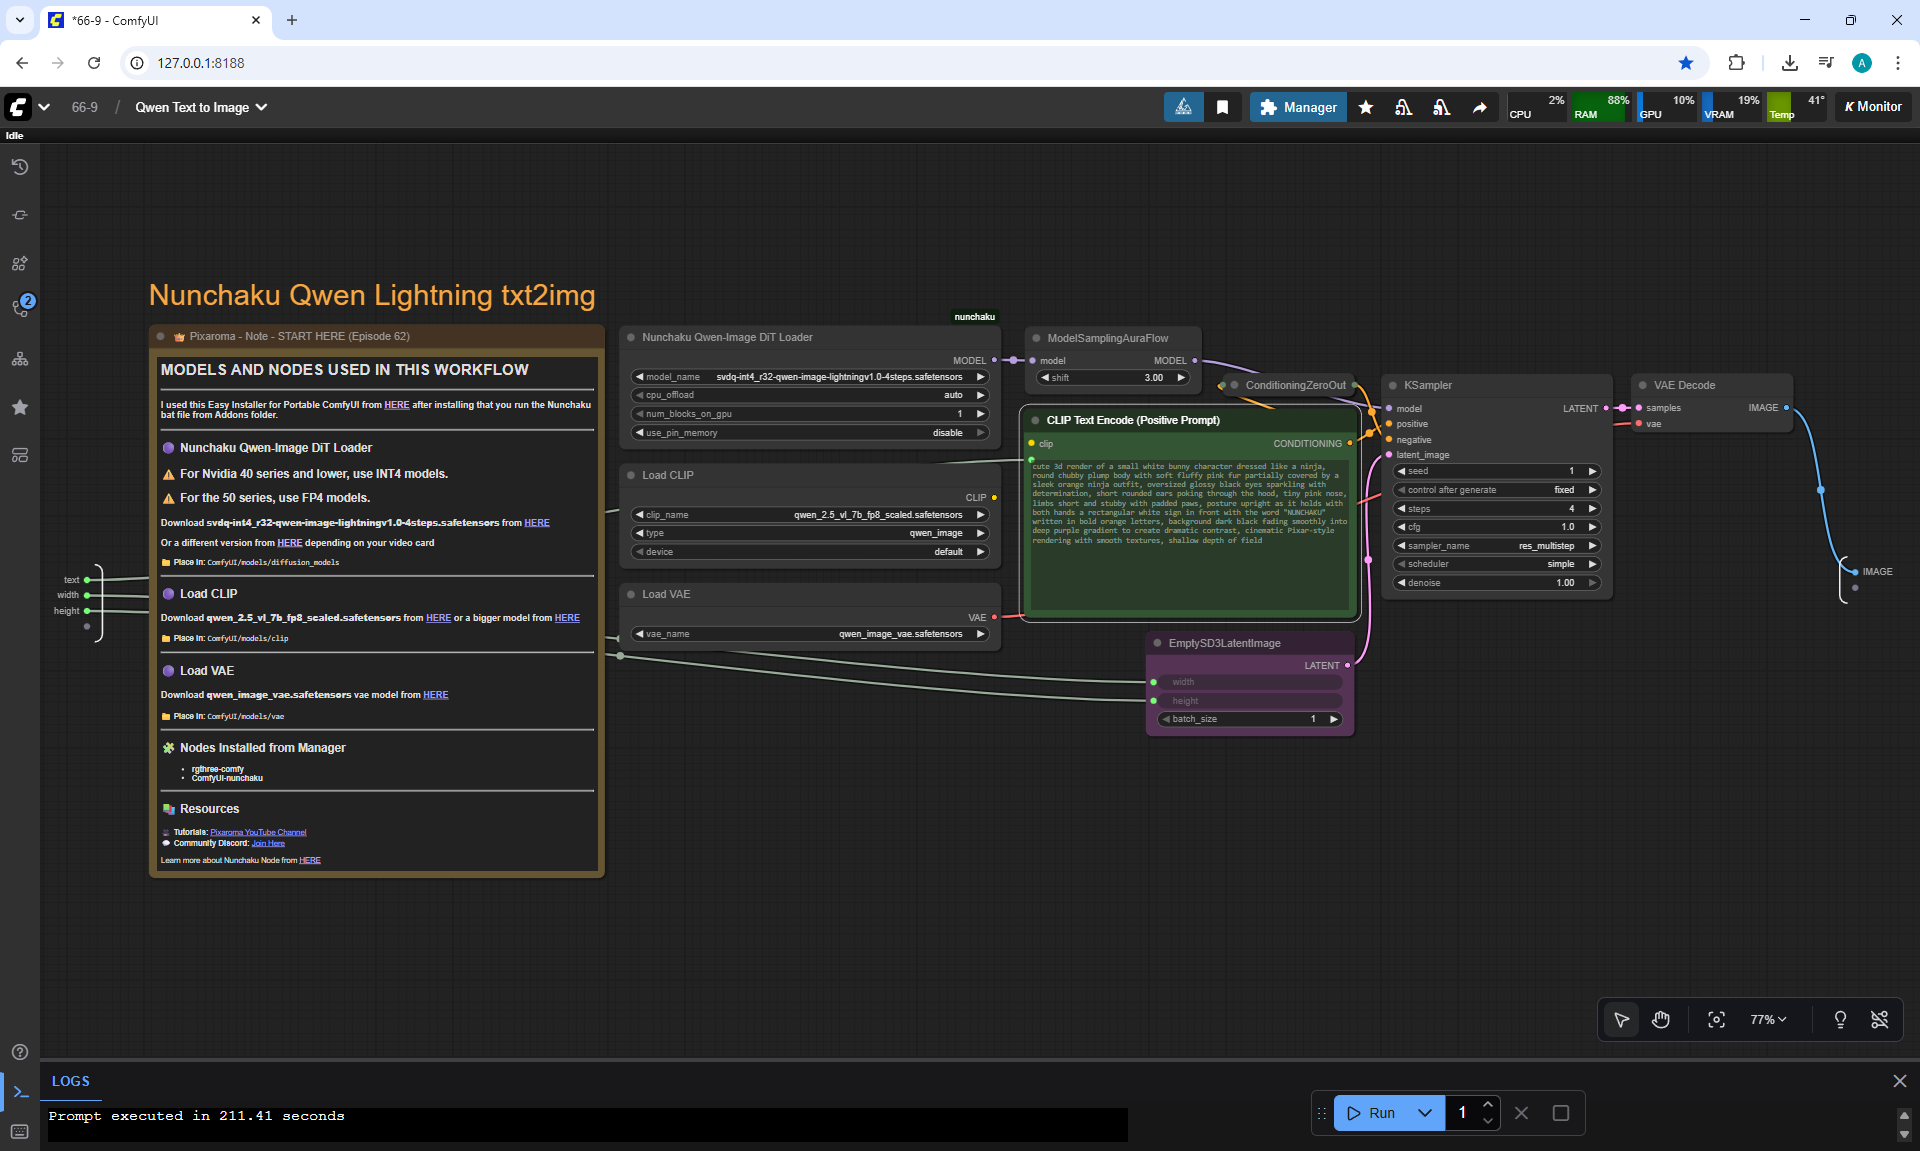Click the fit view to canvas icon
This screenshot has height=1151, width=1920.
(x=1716, y=1019)
